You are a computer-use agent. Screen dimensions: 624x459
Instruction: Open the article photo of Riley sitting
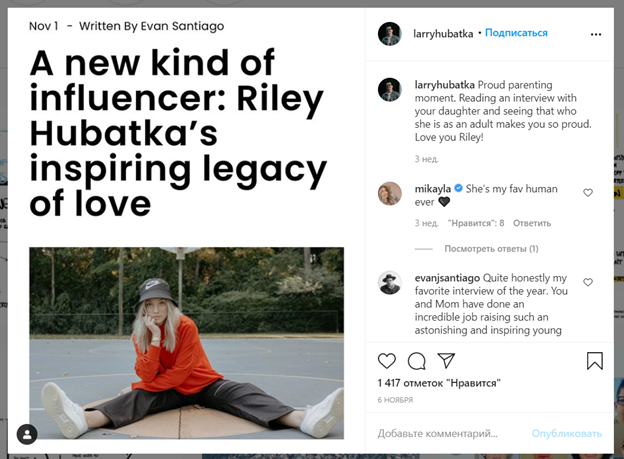click(186, 343)
